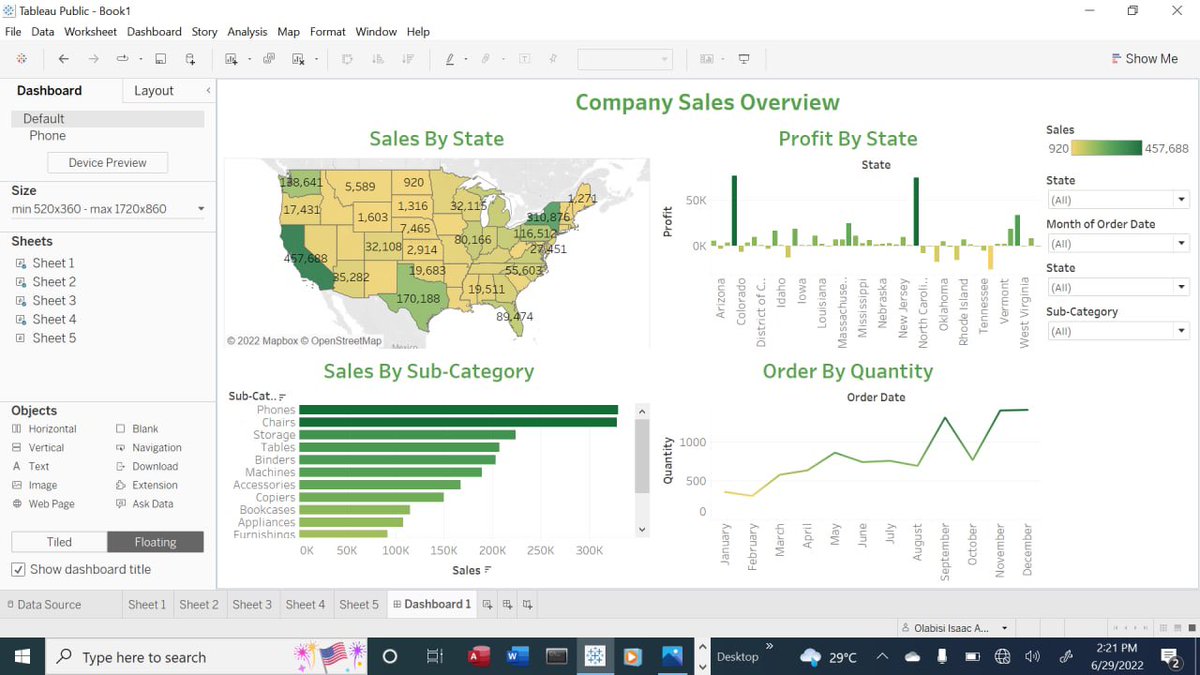Open the Analysis menu
The height and width of the screenshot is (675, 1200).
(x=247, y=32)
